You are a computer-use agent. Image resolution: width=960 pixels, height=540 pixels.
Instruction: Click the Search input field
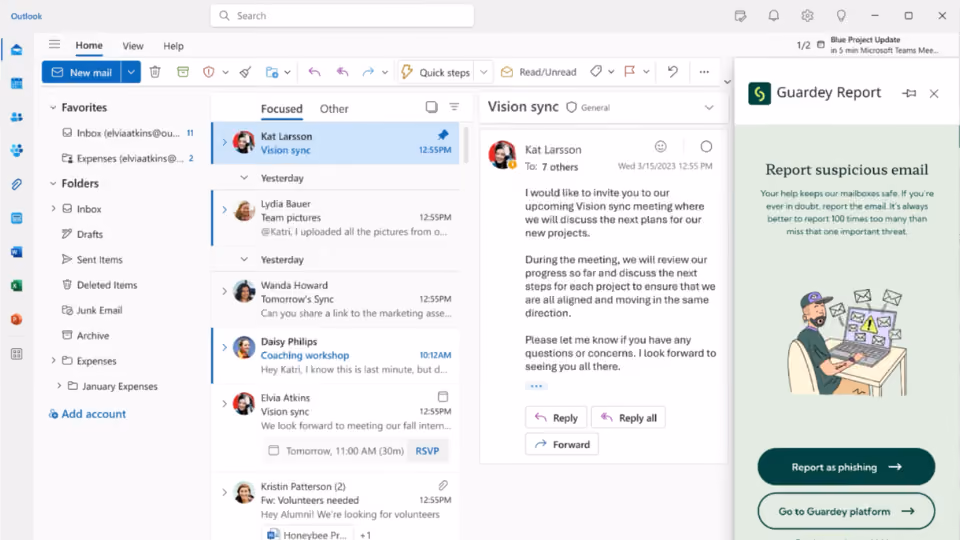(342, 15)
